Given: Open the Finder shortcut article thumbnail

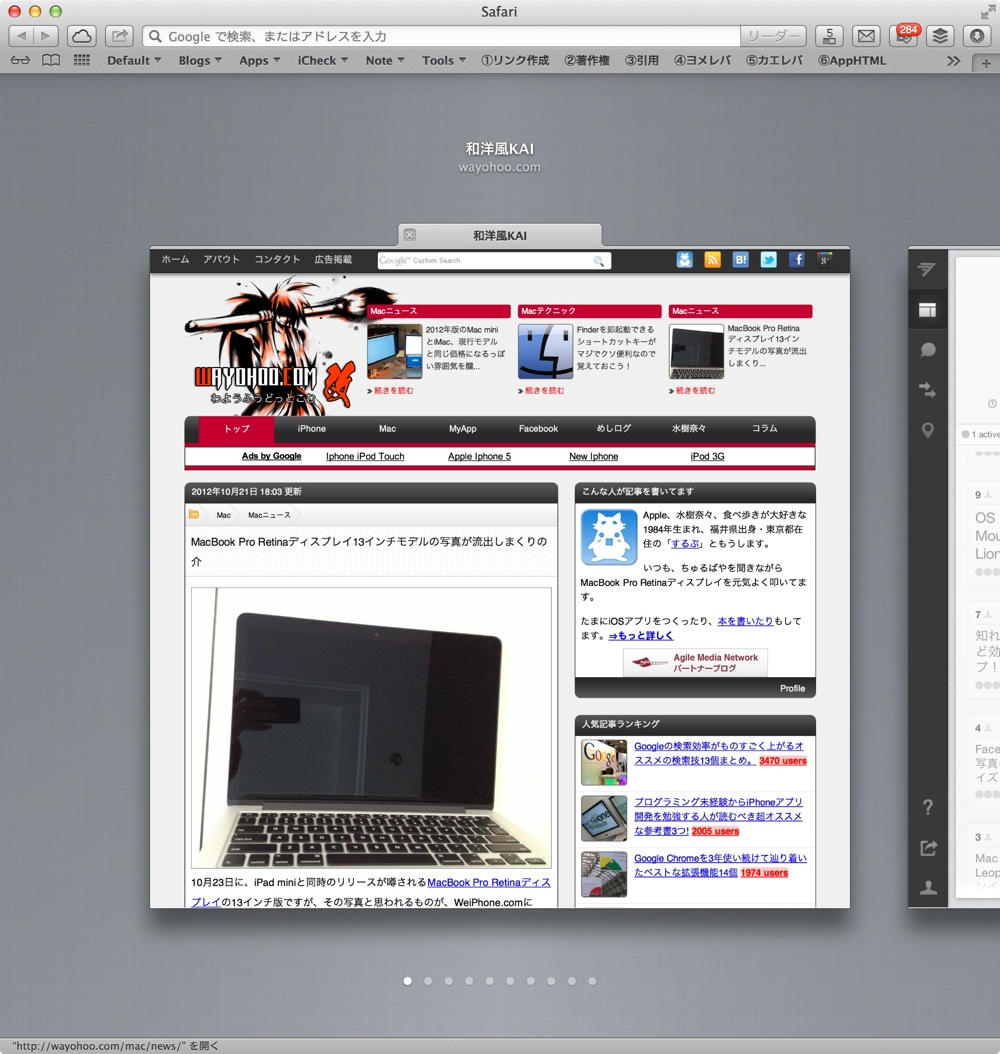Looking at the screenshot, I should tap(545, 352).
